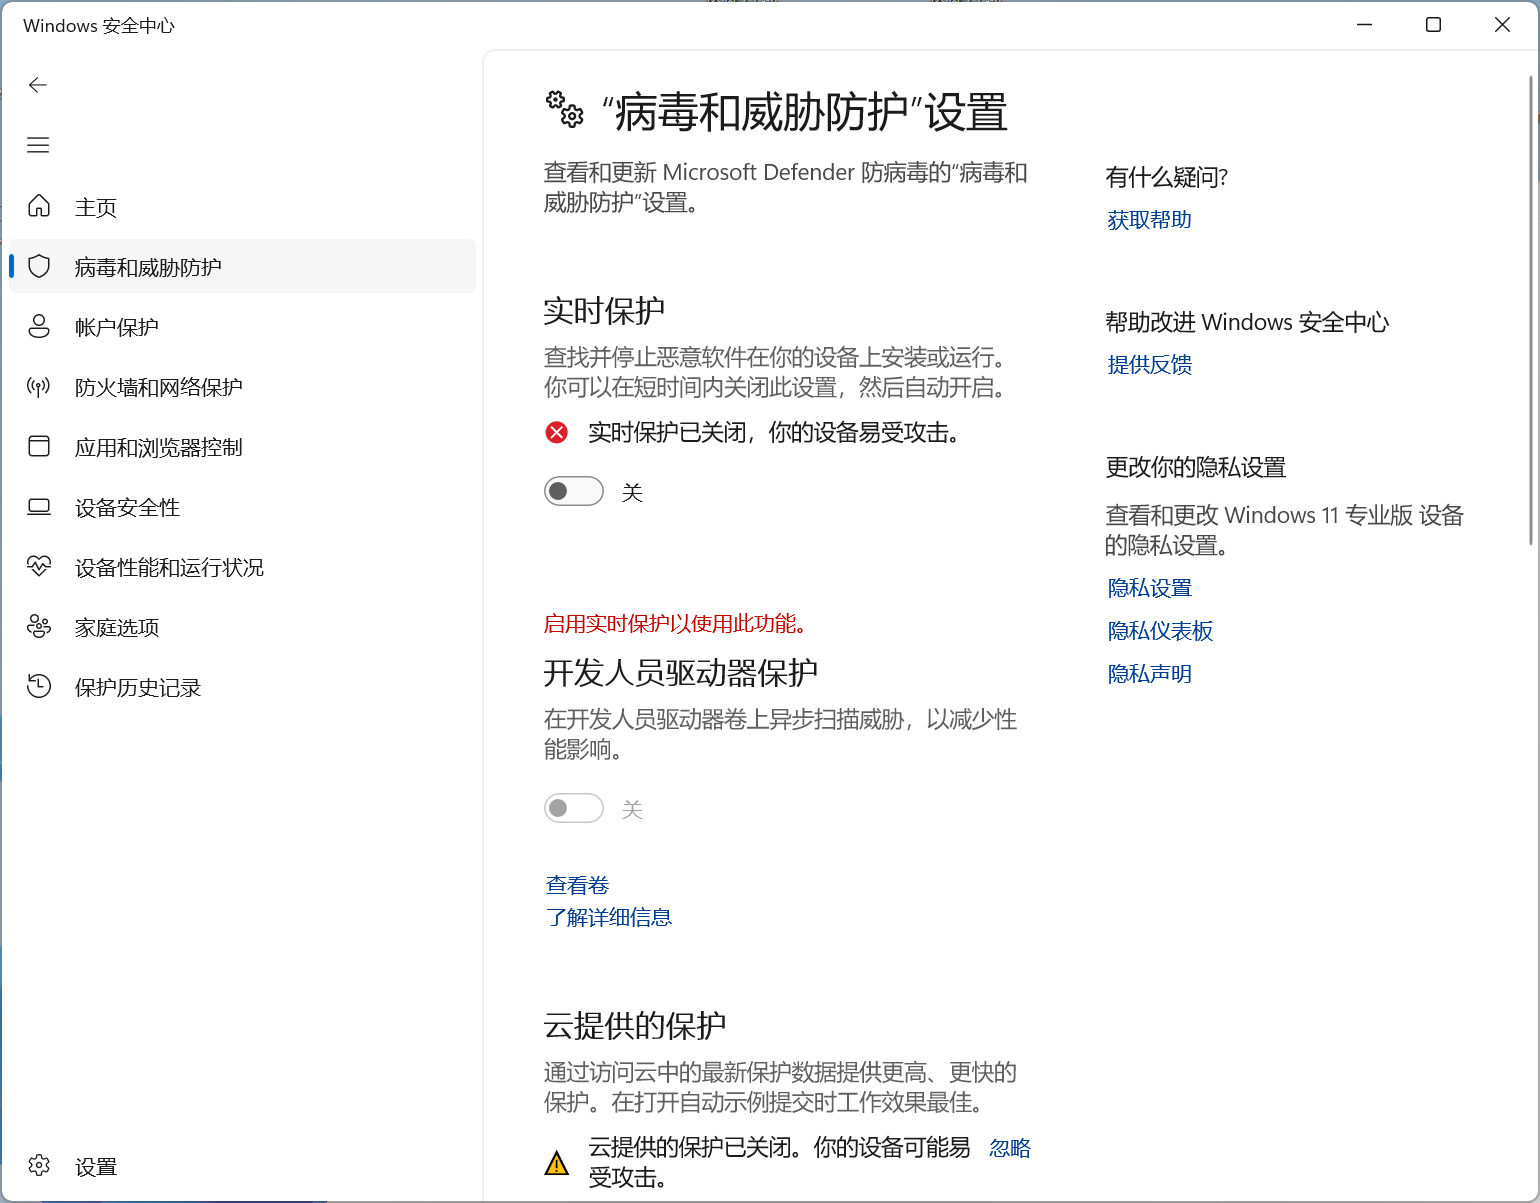Click the red text 启用实时保护以使用此功能。
This screenshot has width=1540, height=1203.
[x=677, y=624]
